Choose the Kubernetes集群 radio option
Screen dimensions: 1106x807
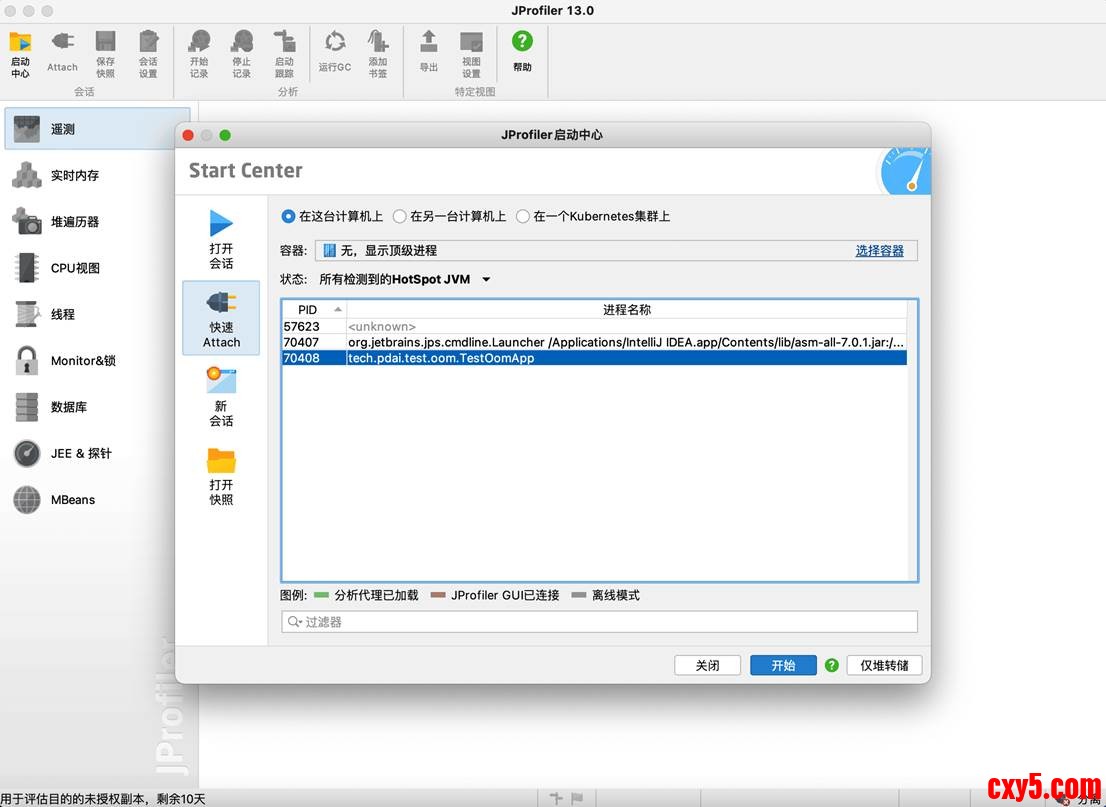[x=523, y=216]
